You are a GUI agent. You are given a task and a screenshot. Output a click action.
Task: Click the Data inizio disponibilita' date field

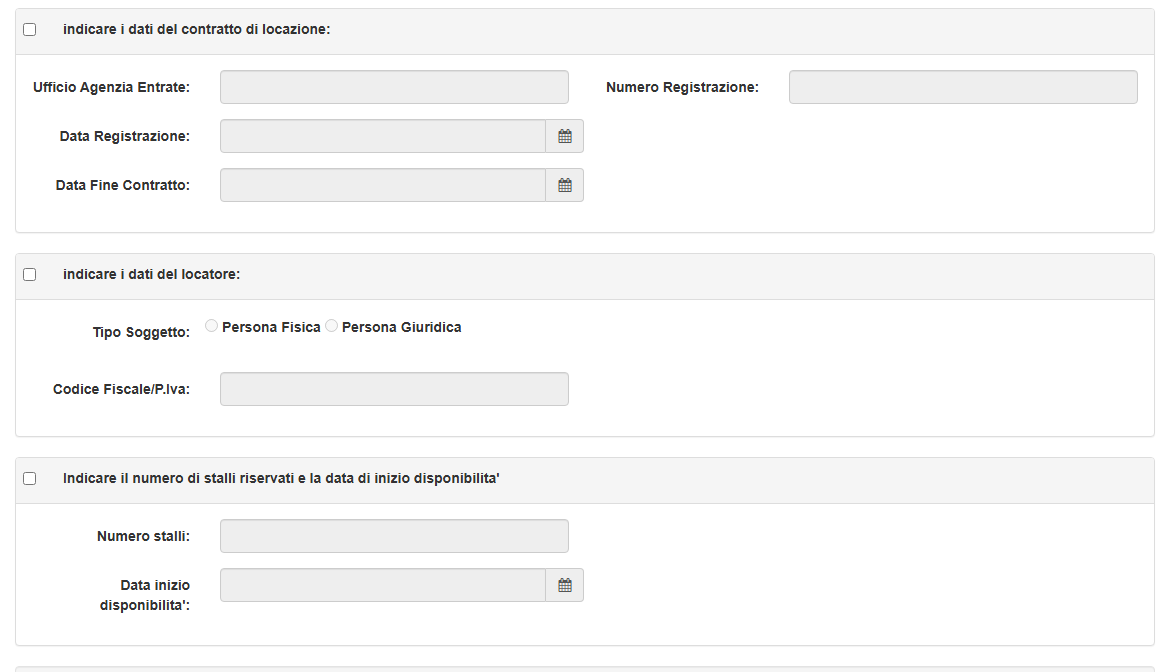[382, 585]
